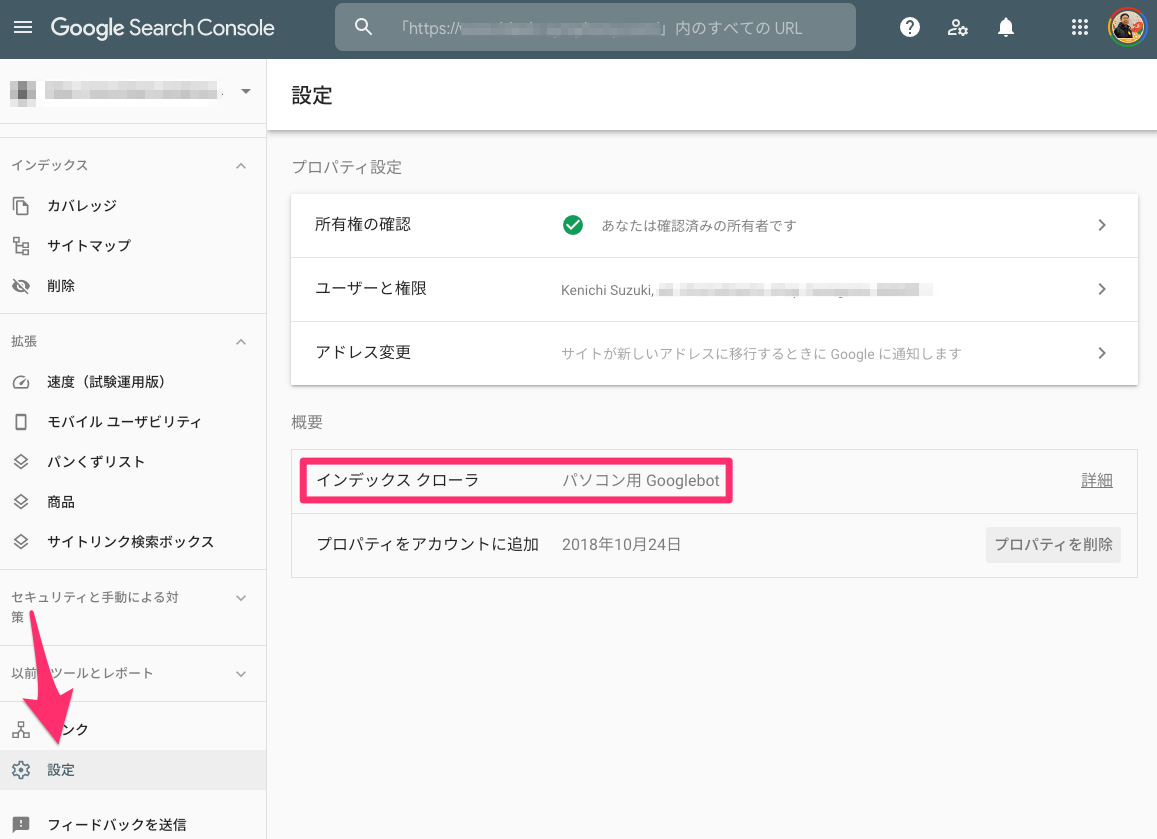
Task: Open 所有権の確認 row chevron
Action: [1102, 225]
